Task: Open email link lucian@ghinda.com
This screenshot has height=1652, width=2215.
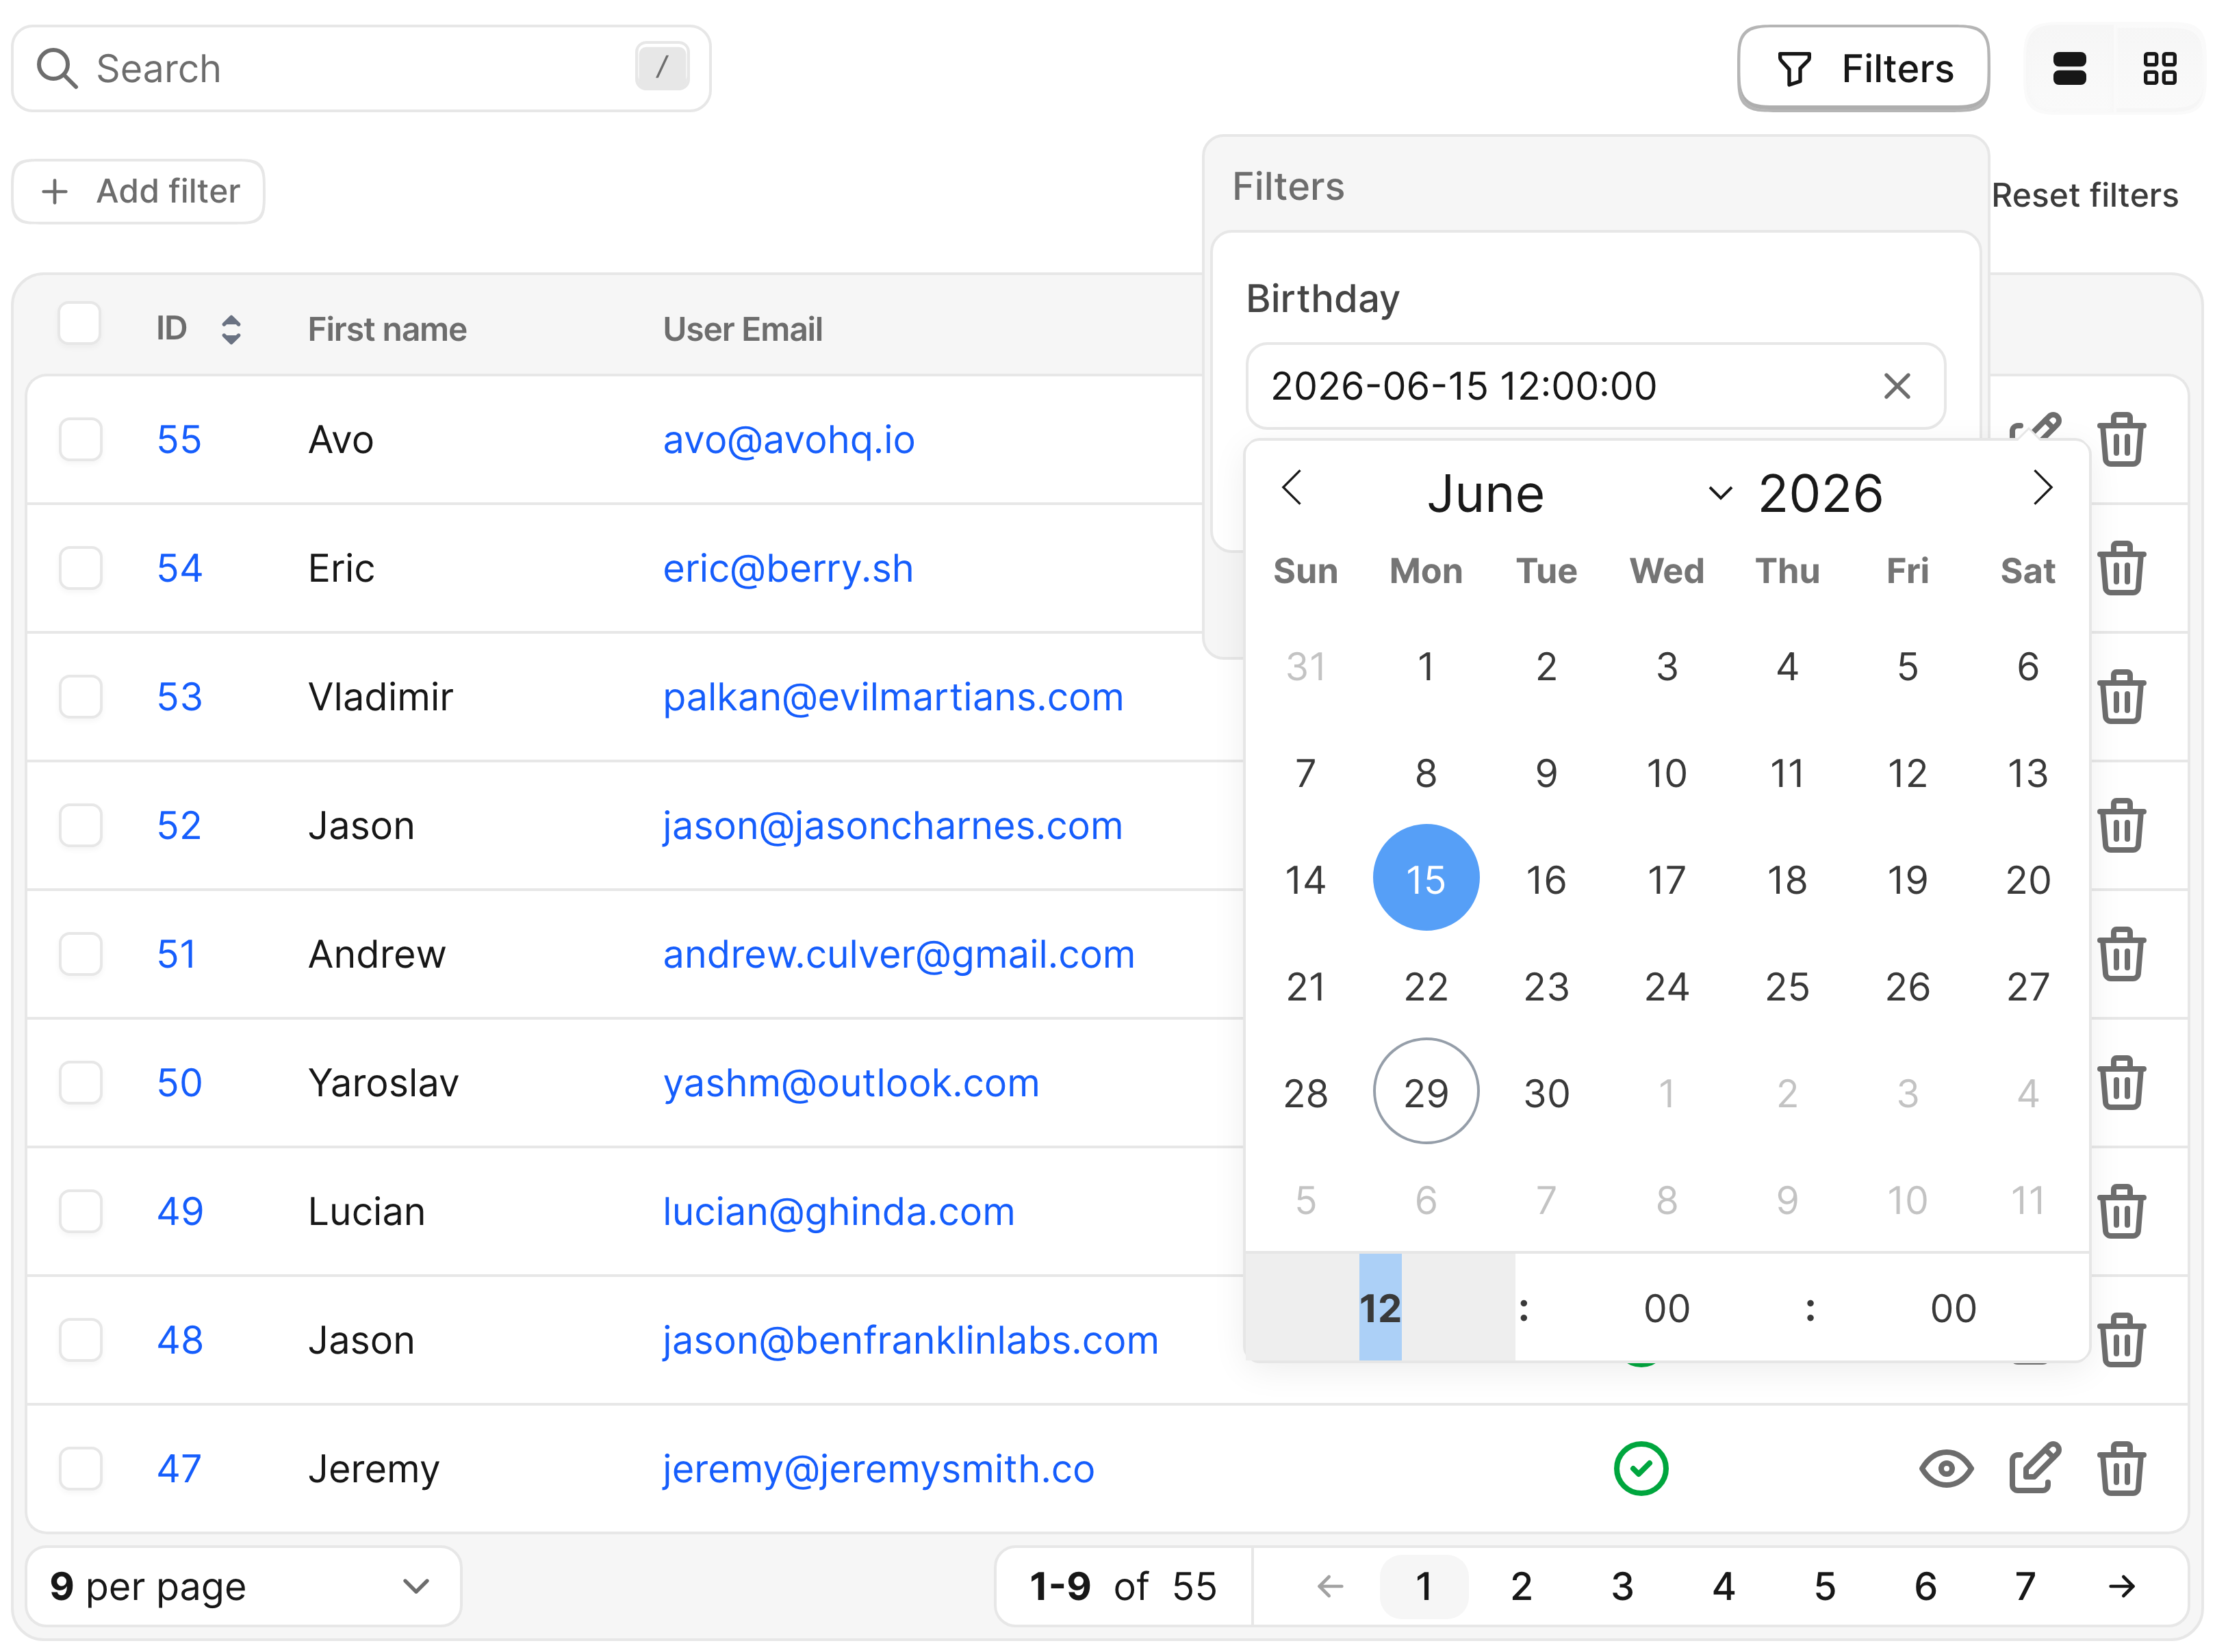Action: pos(838,1211)
